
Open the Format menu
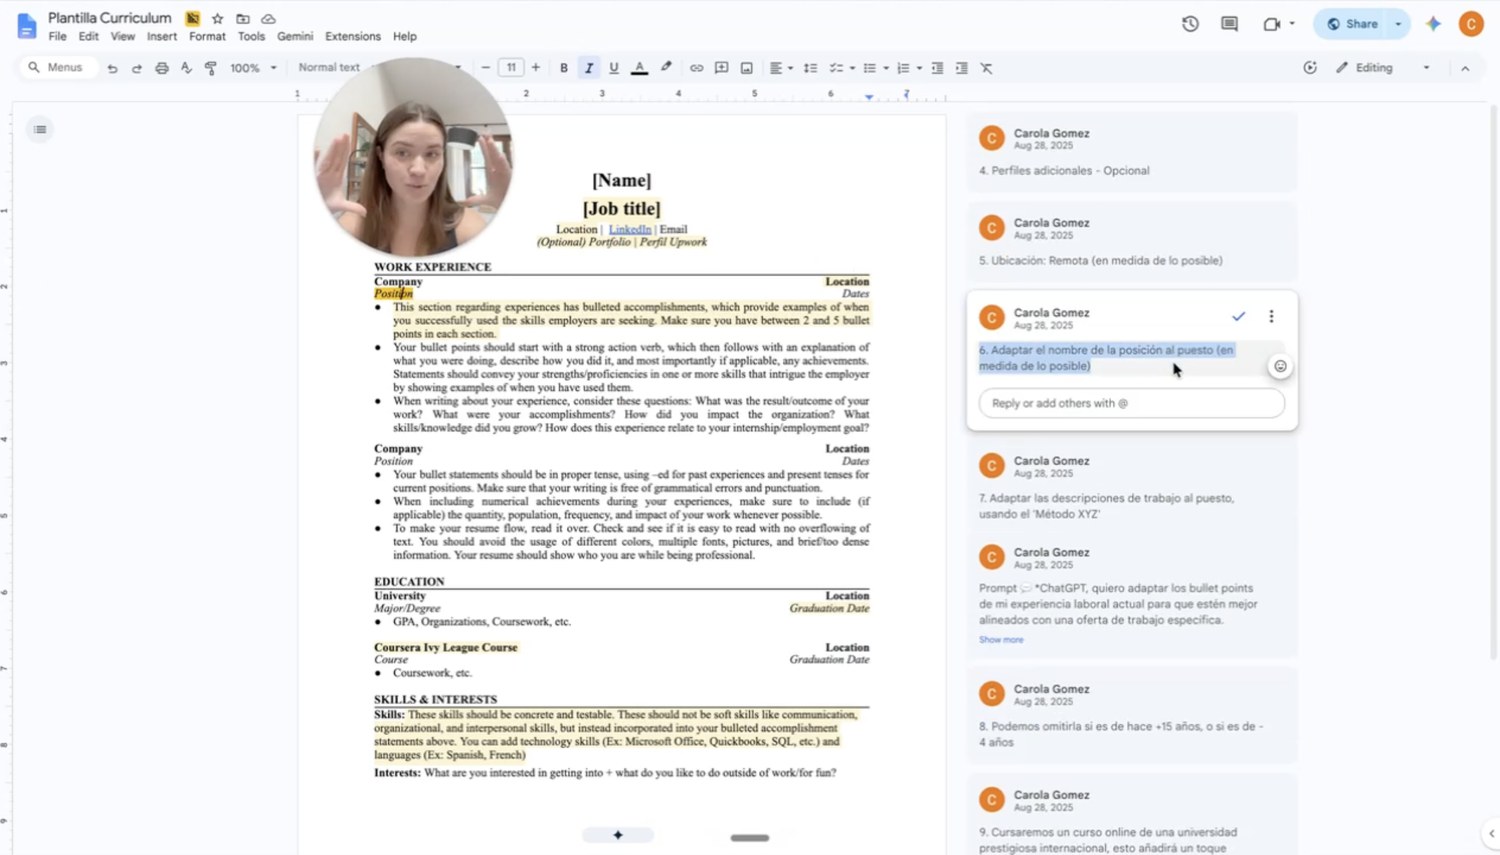[207, 36]
